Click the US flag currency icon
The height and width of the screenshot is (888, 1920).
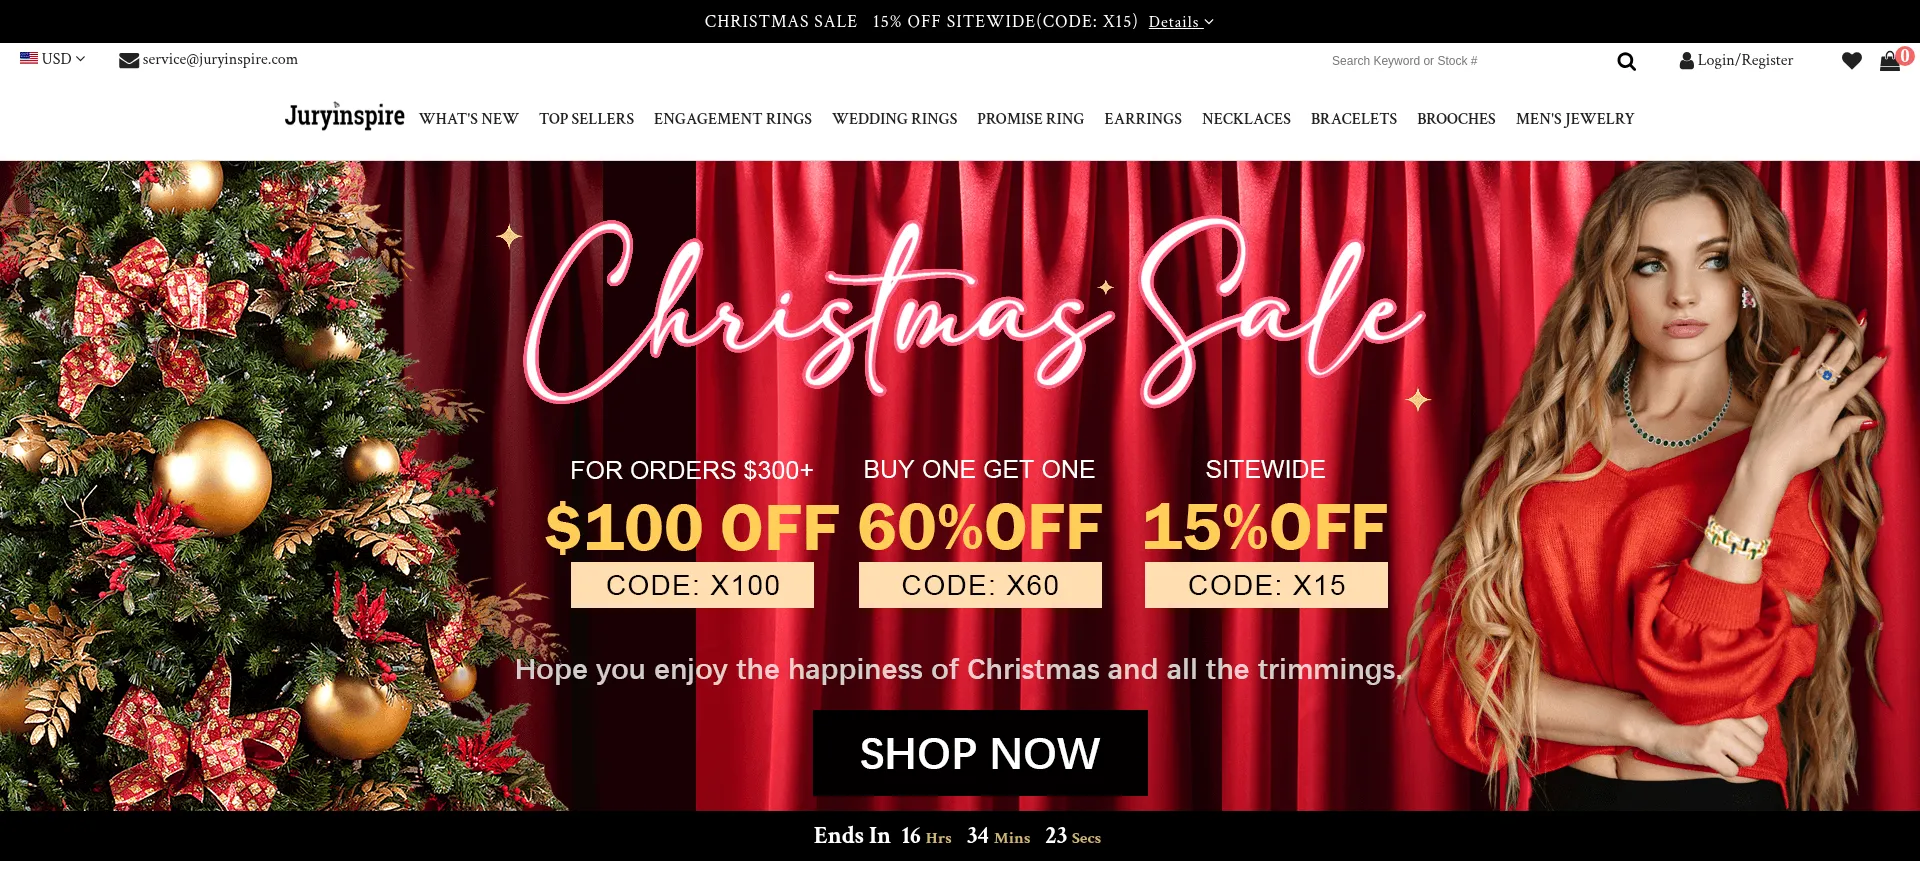[29, 58]
